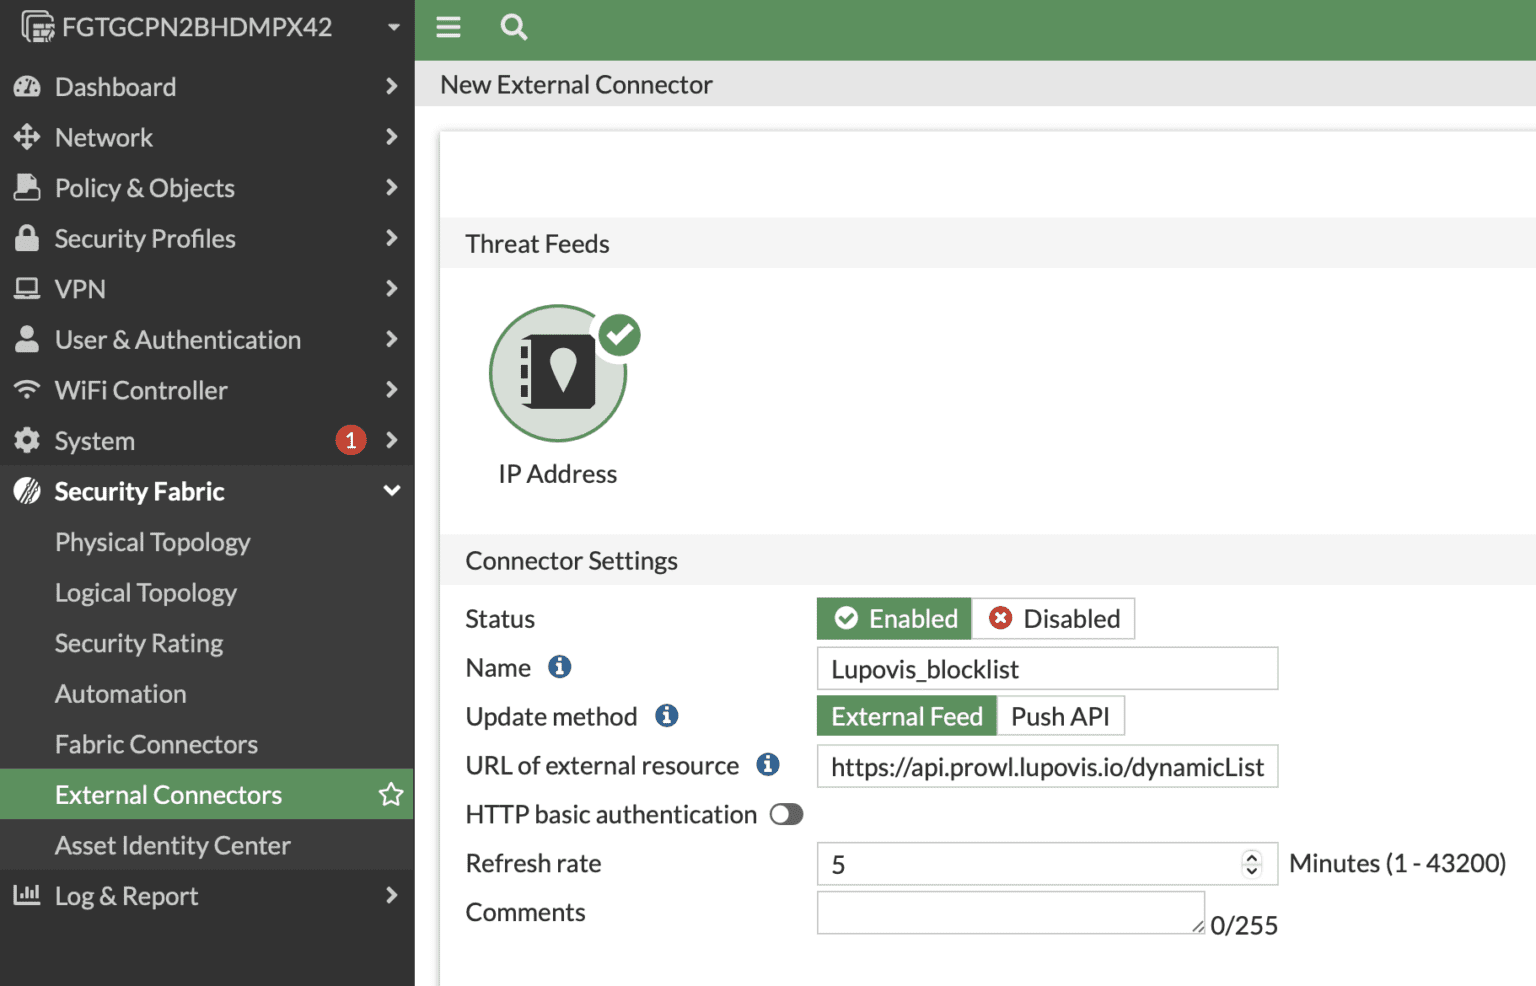Click the hamburger menu icon
The image size is (1536, 986).
[x=448, y=28]
